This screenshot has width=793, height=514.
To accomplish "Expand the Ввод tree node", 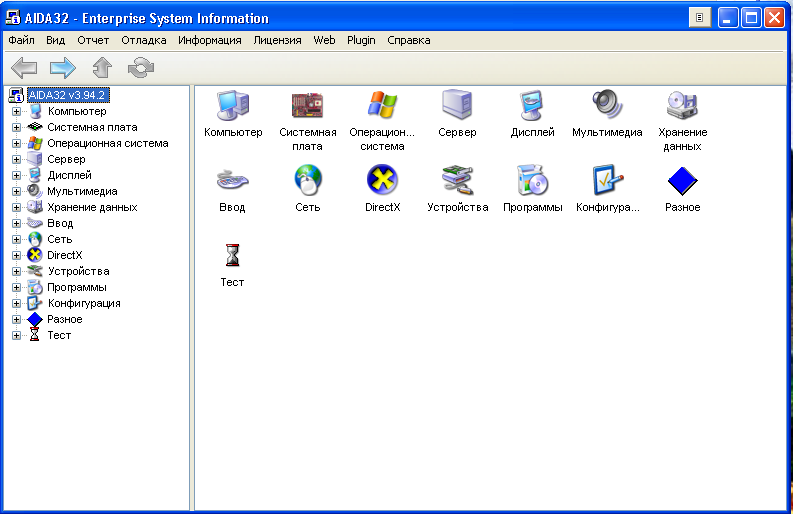I will pos(16,223).
